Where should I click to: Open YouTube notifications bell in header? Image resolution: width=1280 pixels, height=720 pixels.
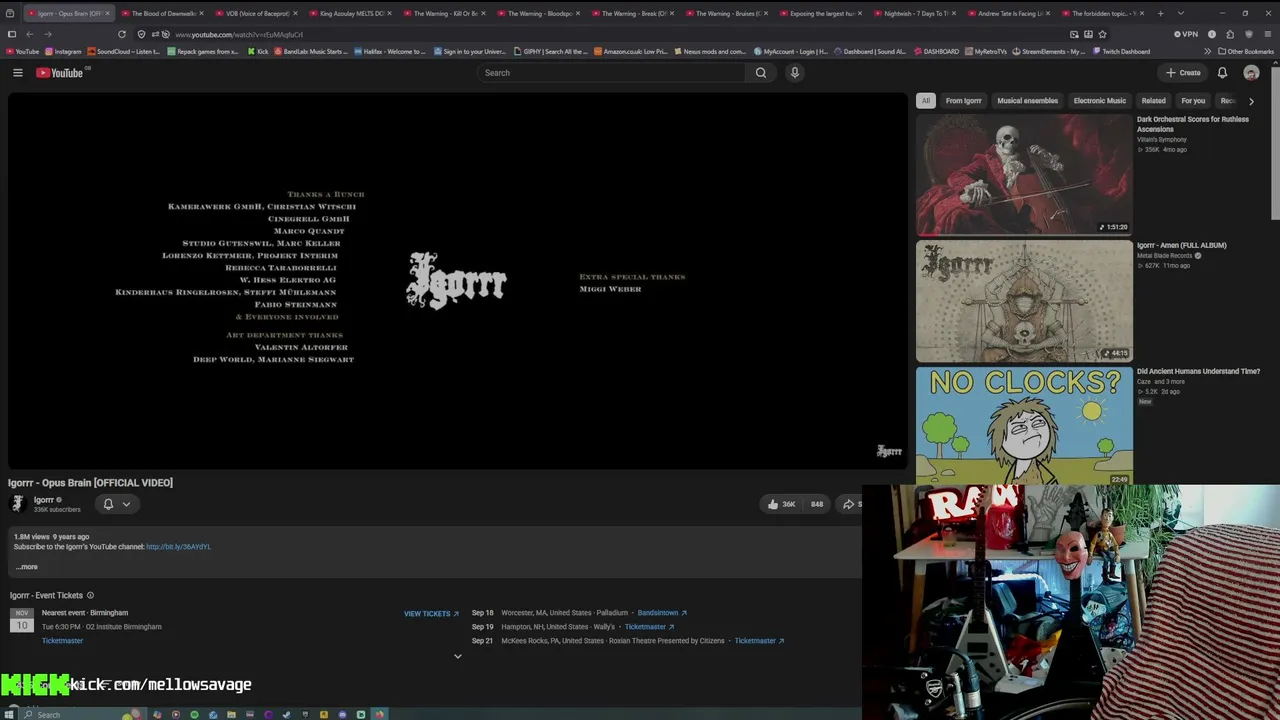click(x=1222, y=72)
